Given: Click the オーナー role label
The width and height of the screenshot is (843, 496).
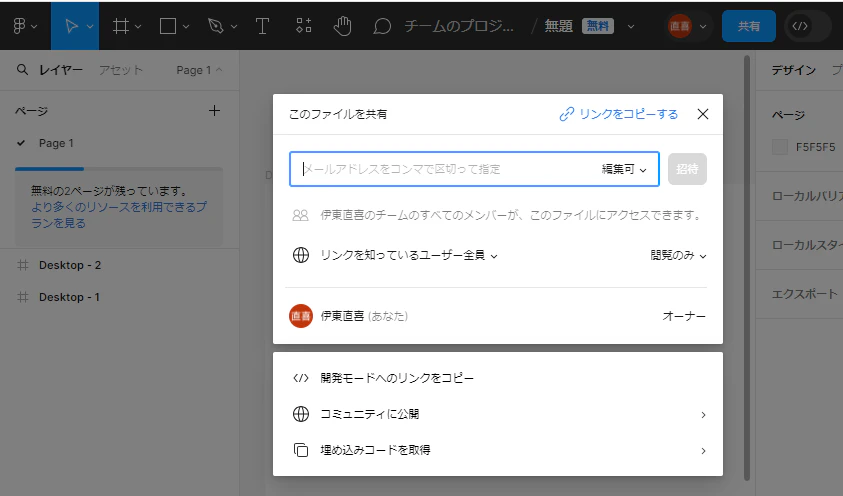Looking at the screenshot, I should pos(684,316).
